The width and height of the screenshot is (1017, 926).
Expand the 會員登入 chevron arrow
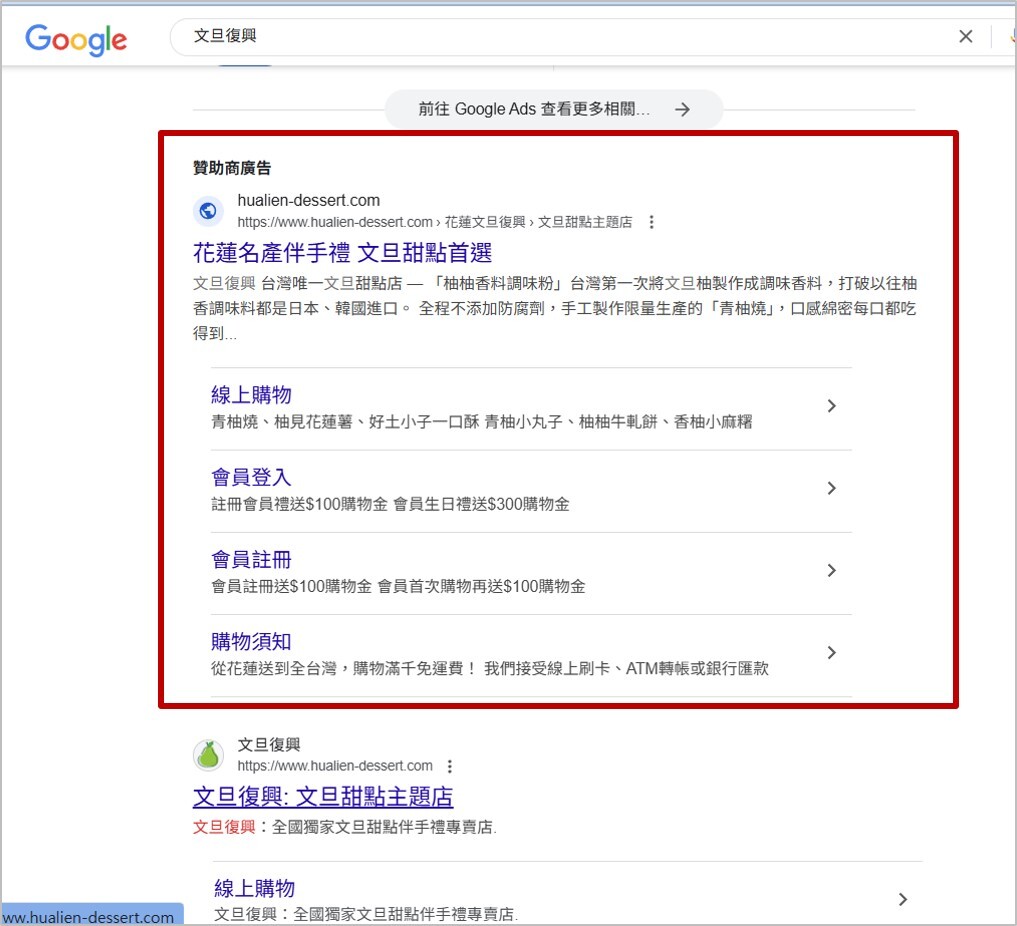(831, 488)
